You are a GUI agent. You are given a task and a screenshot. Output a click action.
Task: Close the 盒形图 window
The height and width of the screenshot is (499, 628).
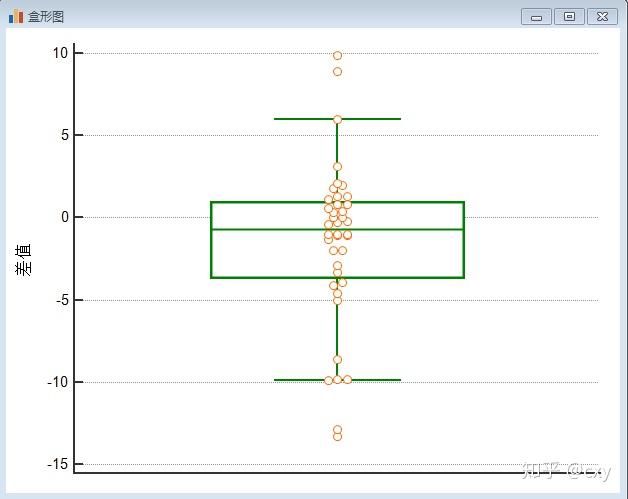(602, 17)
